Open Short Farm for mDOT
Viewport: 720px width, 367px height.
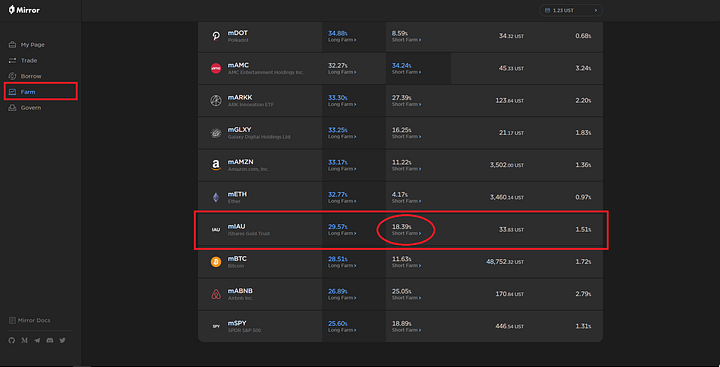[406, 40]
